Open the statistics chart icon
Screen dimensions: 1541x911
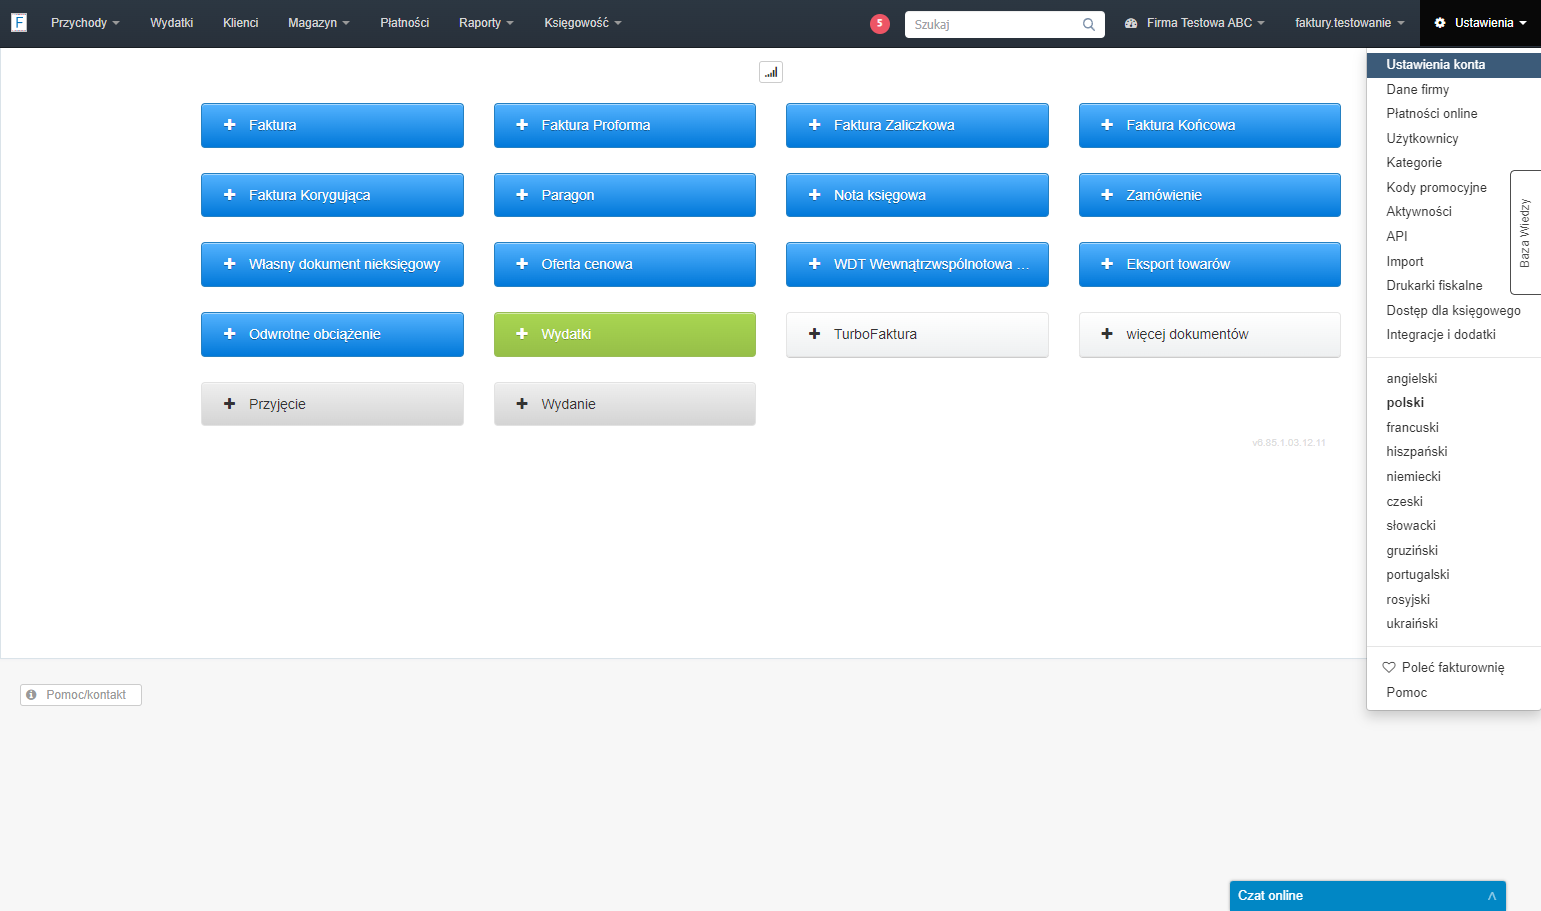tap(771, 72)
